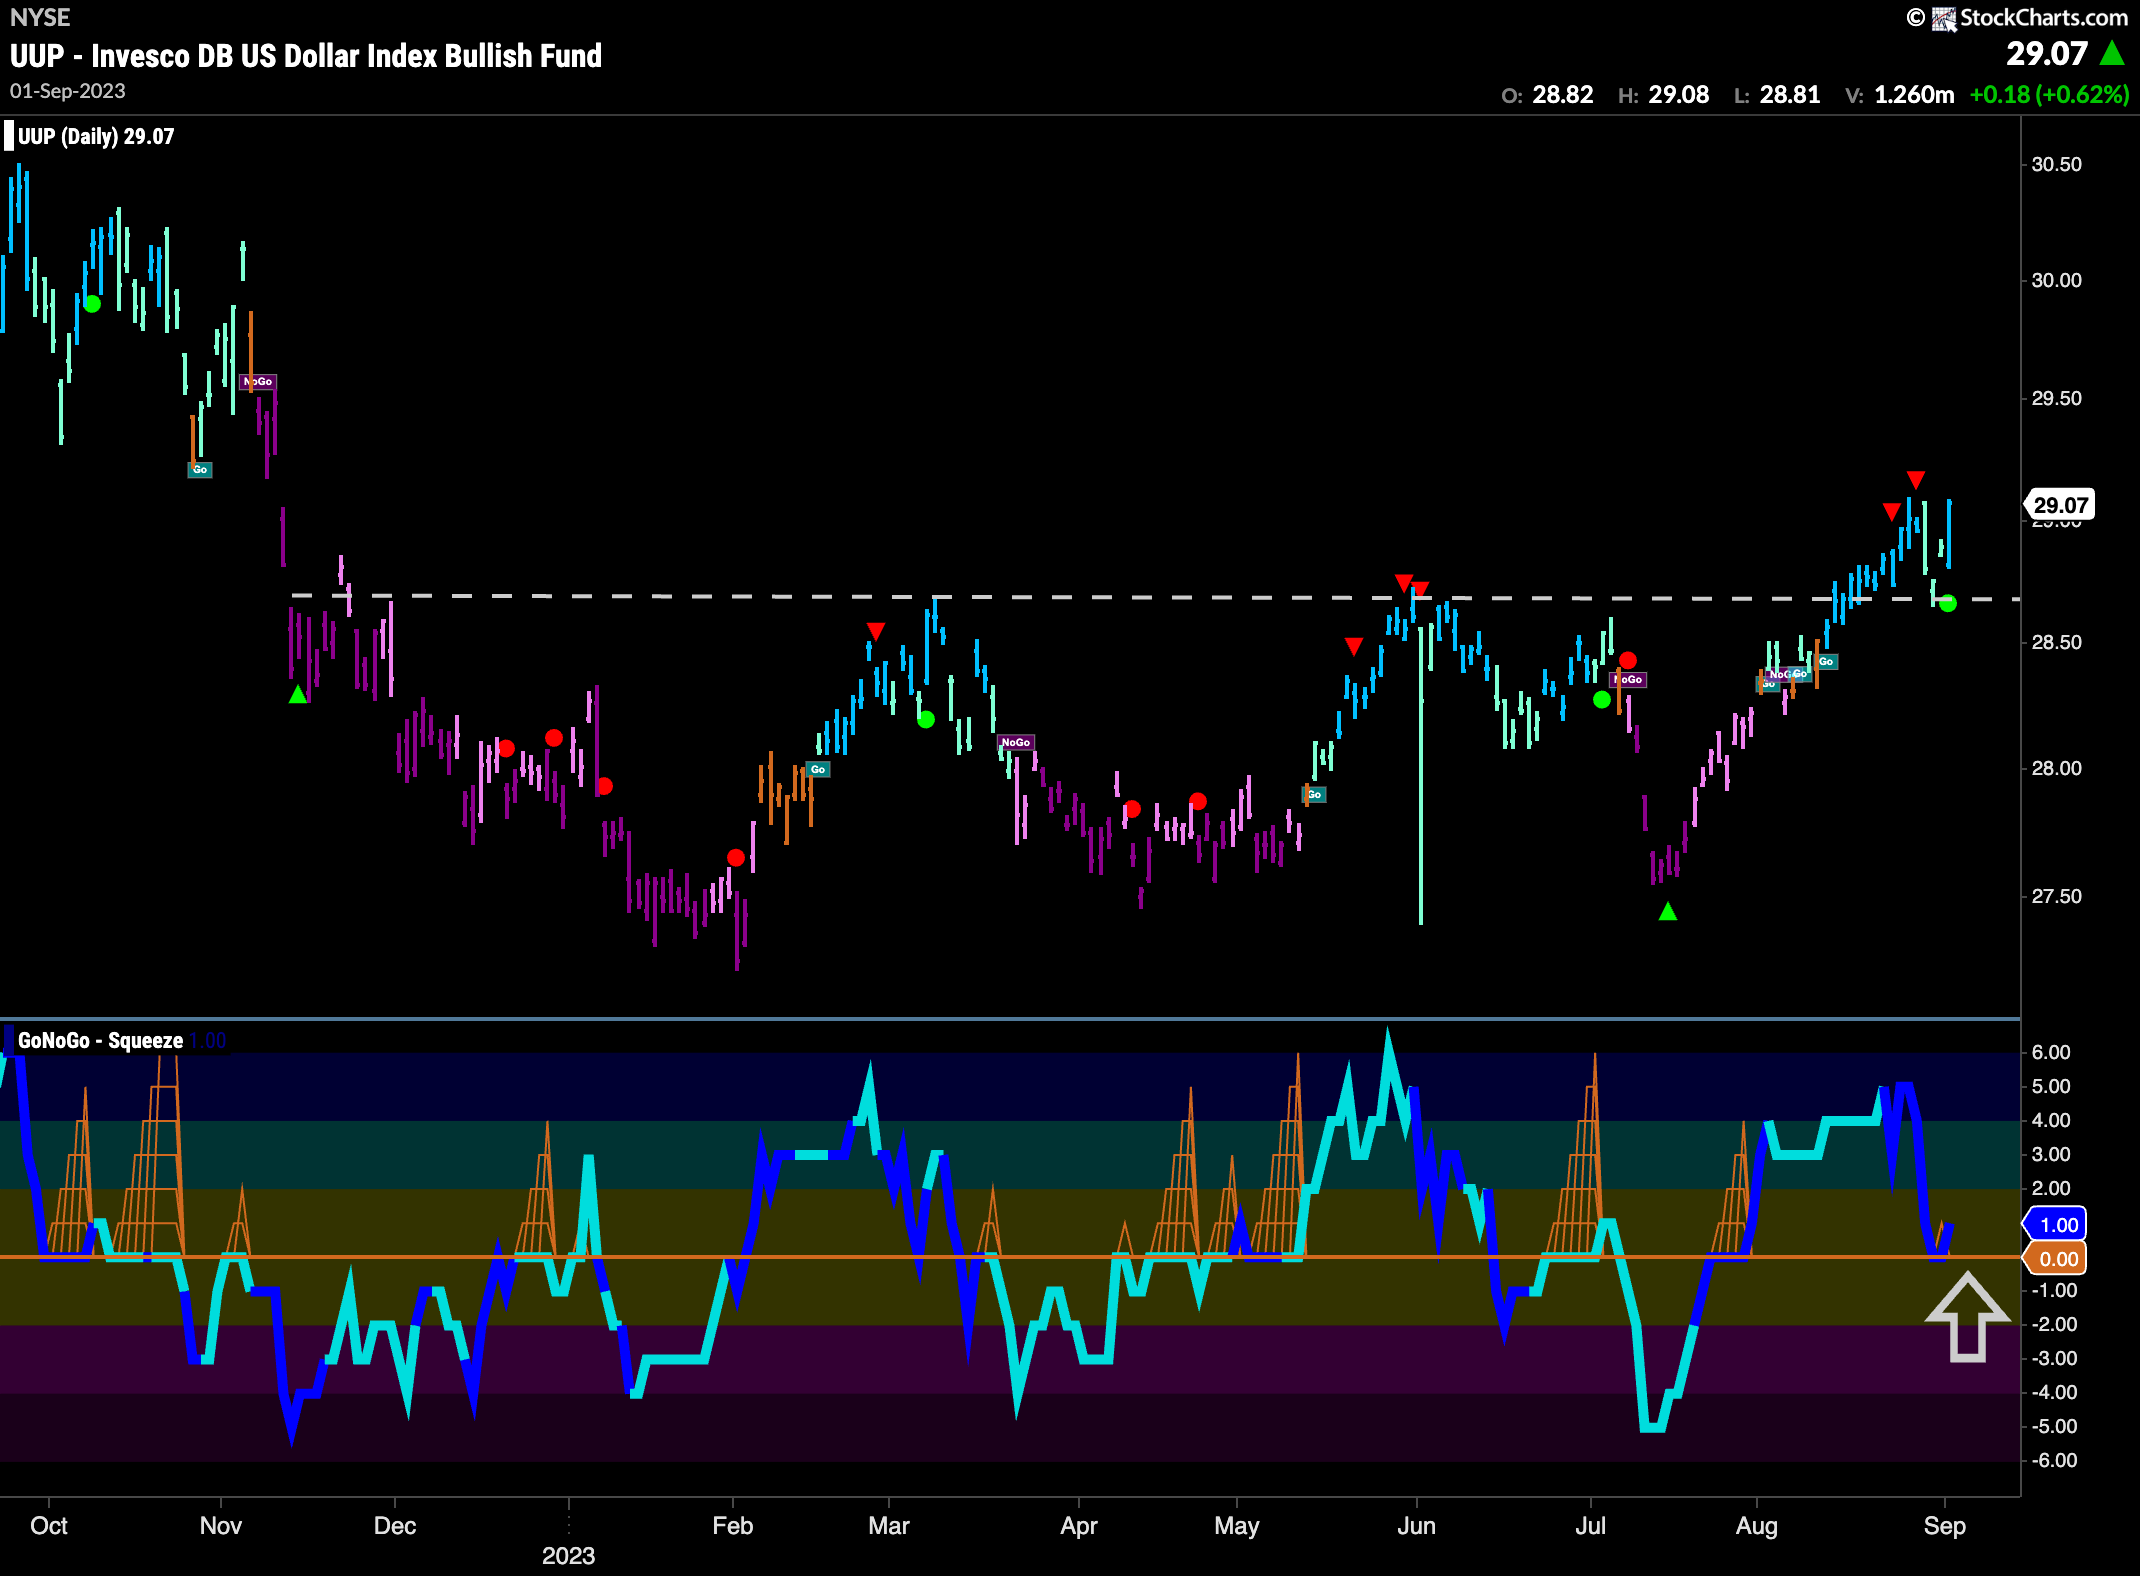Click the +0.18 (+0.62%) change text

[2049, 95]
